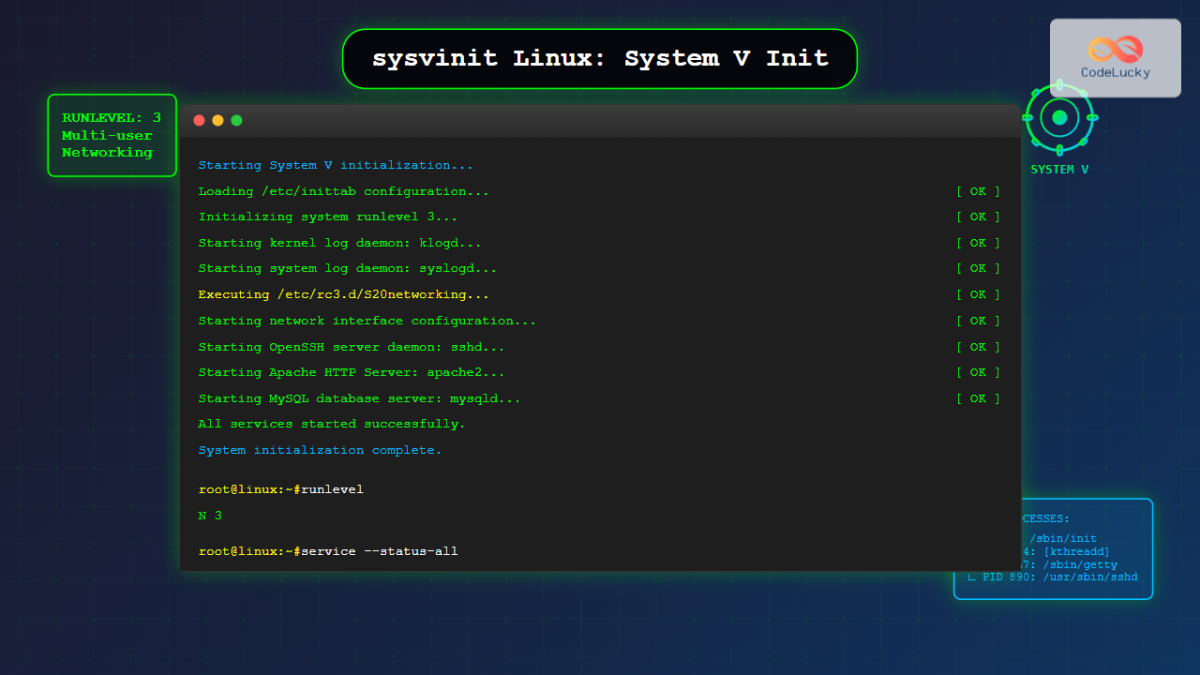Click the green border of the runlevel panel

pyautogui.click(x=50, y=135)
